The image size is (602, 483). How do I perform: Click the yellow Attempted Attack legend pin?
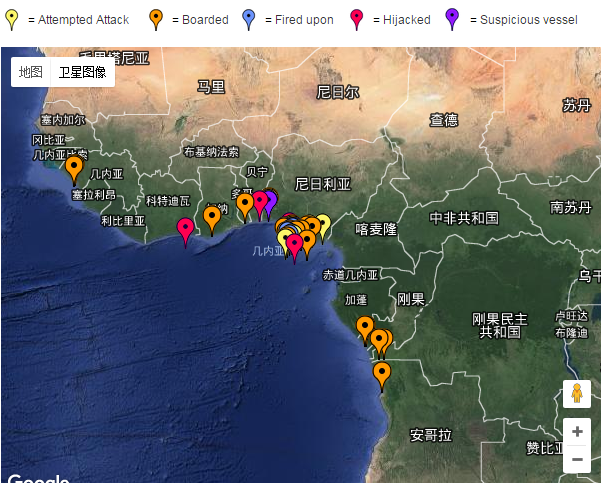tap(12, 19)
